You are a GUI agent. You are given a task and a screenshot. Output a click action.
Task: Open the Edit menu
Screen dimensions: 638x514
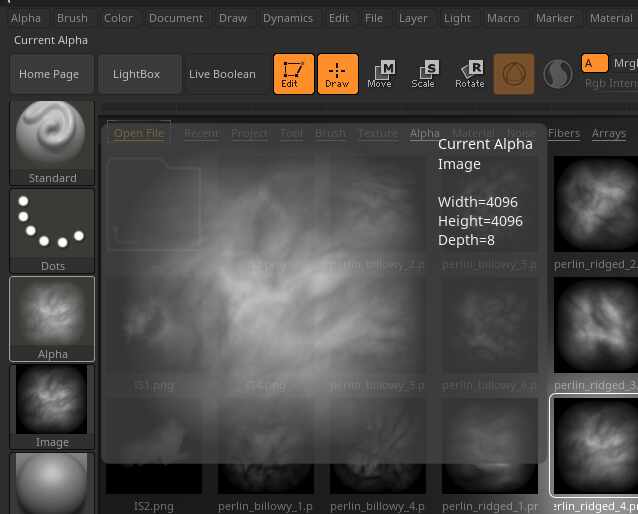[x=339, y=18]
